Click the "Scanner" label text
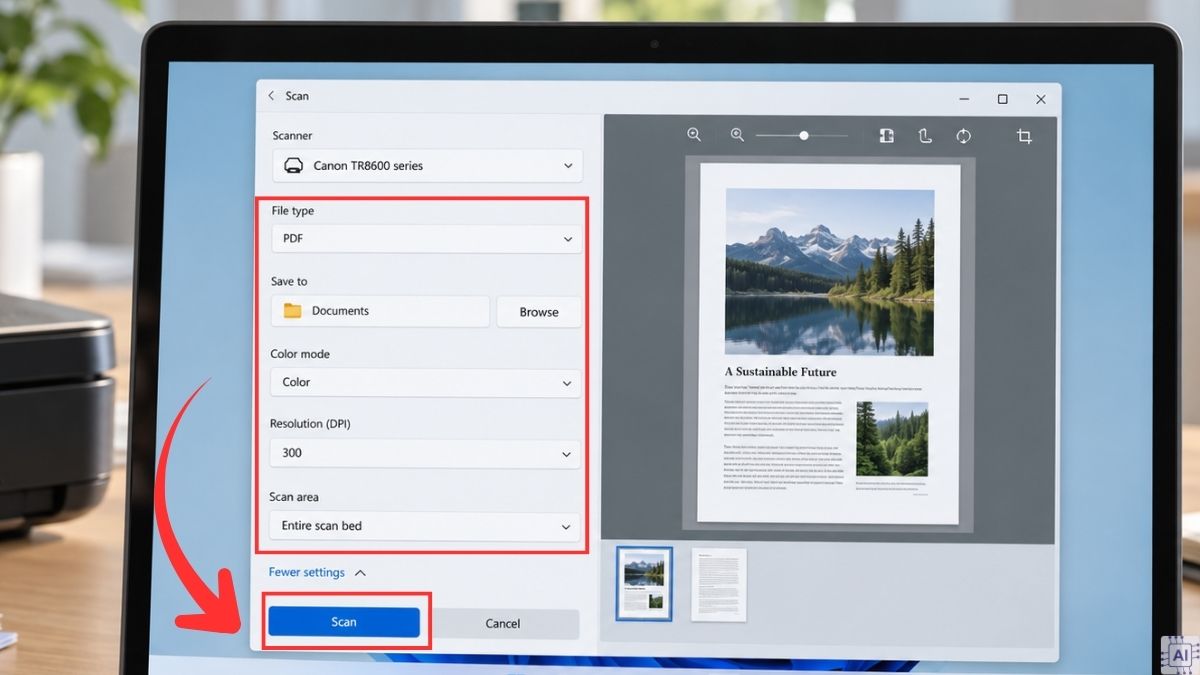 click(292, 135)
